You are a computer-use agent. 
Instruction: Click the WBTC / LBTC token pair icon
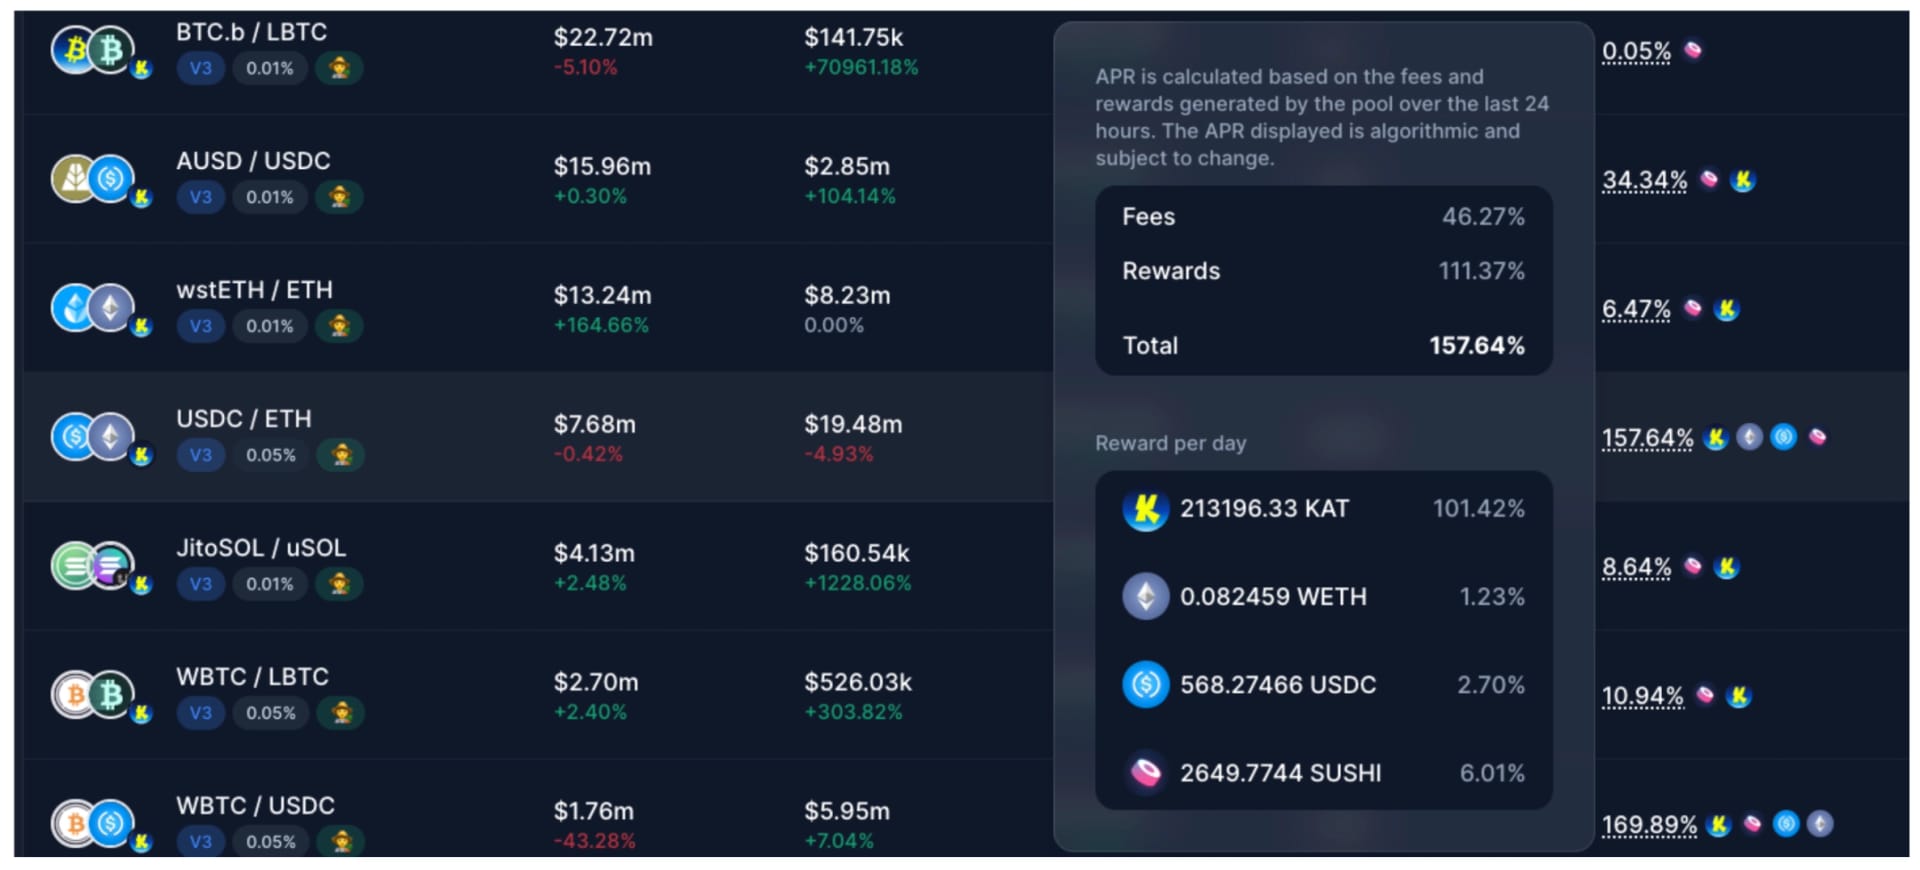click(94, 695)
